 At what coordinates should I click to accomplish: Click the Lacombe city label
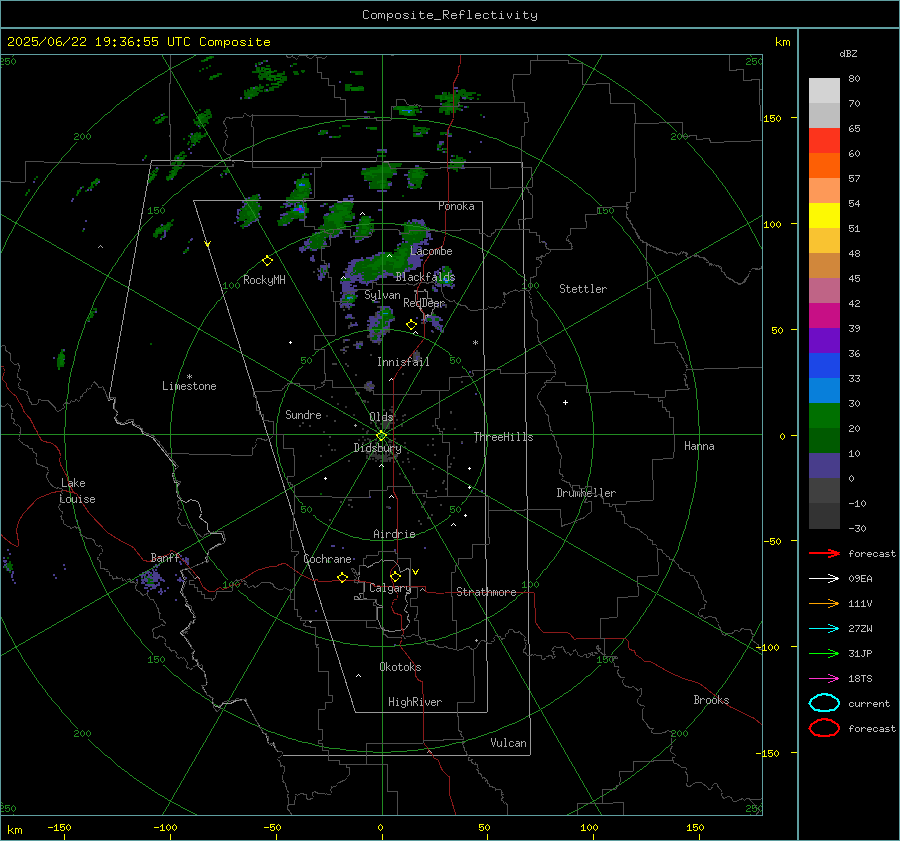coord(431,251)
